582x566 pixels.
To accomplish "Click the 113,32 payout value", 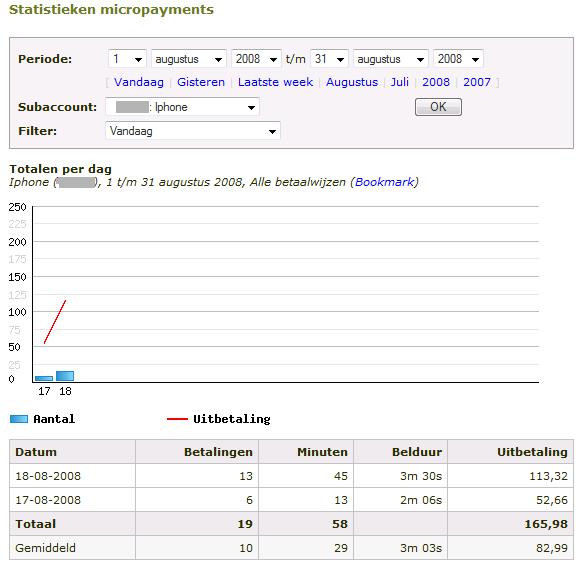I will coord(549,476).
